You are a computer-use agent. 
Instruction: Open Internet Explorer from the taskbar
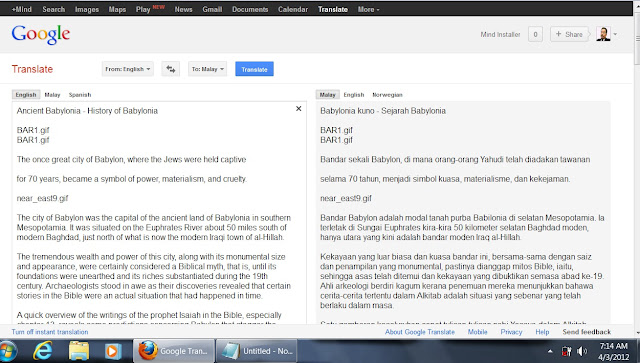(x=43, y=351)
